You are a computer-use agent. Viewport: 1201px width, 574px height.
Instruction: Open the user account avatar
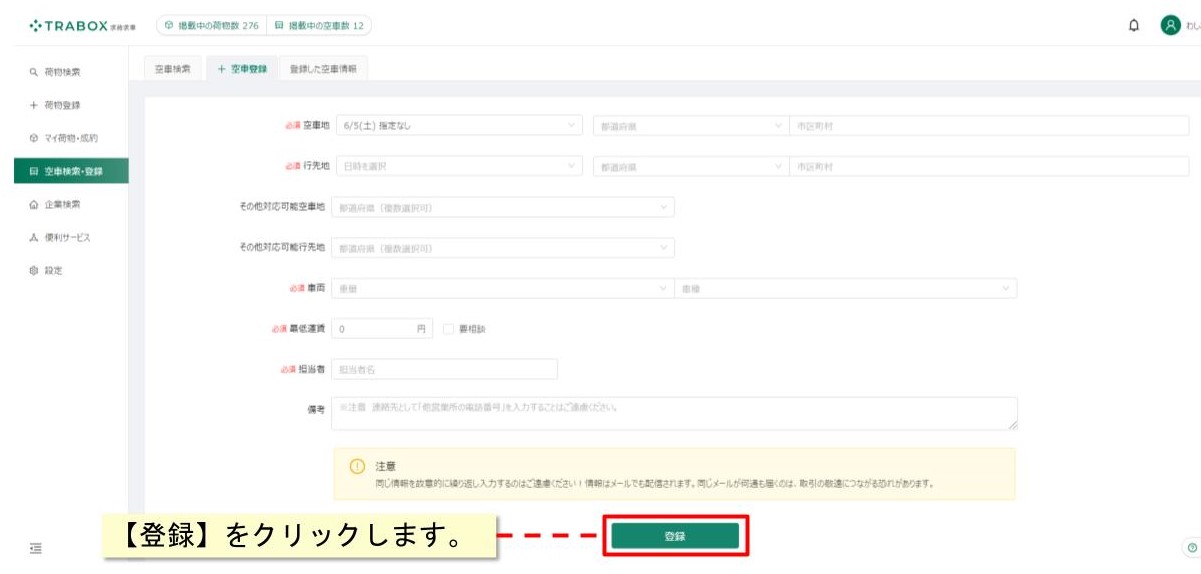point(1170,26)
